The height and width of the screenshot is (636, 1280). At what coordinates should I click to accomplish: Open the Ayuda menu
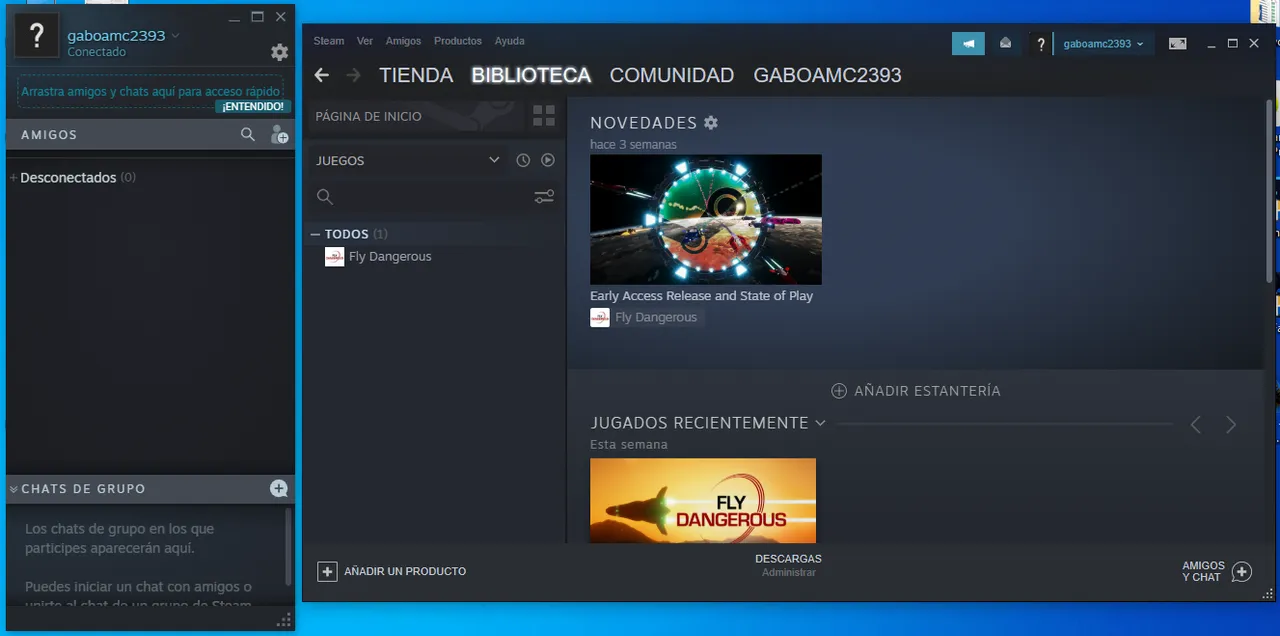[510, 41]
